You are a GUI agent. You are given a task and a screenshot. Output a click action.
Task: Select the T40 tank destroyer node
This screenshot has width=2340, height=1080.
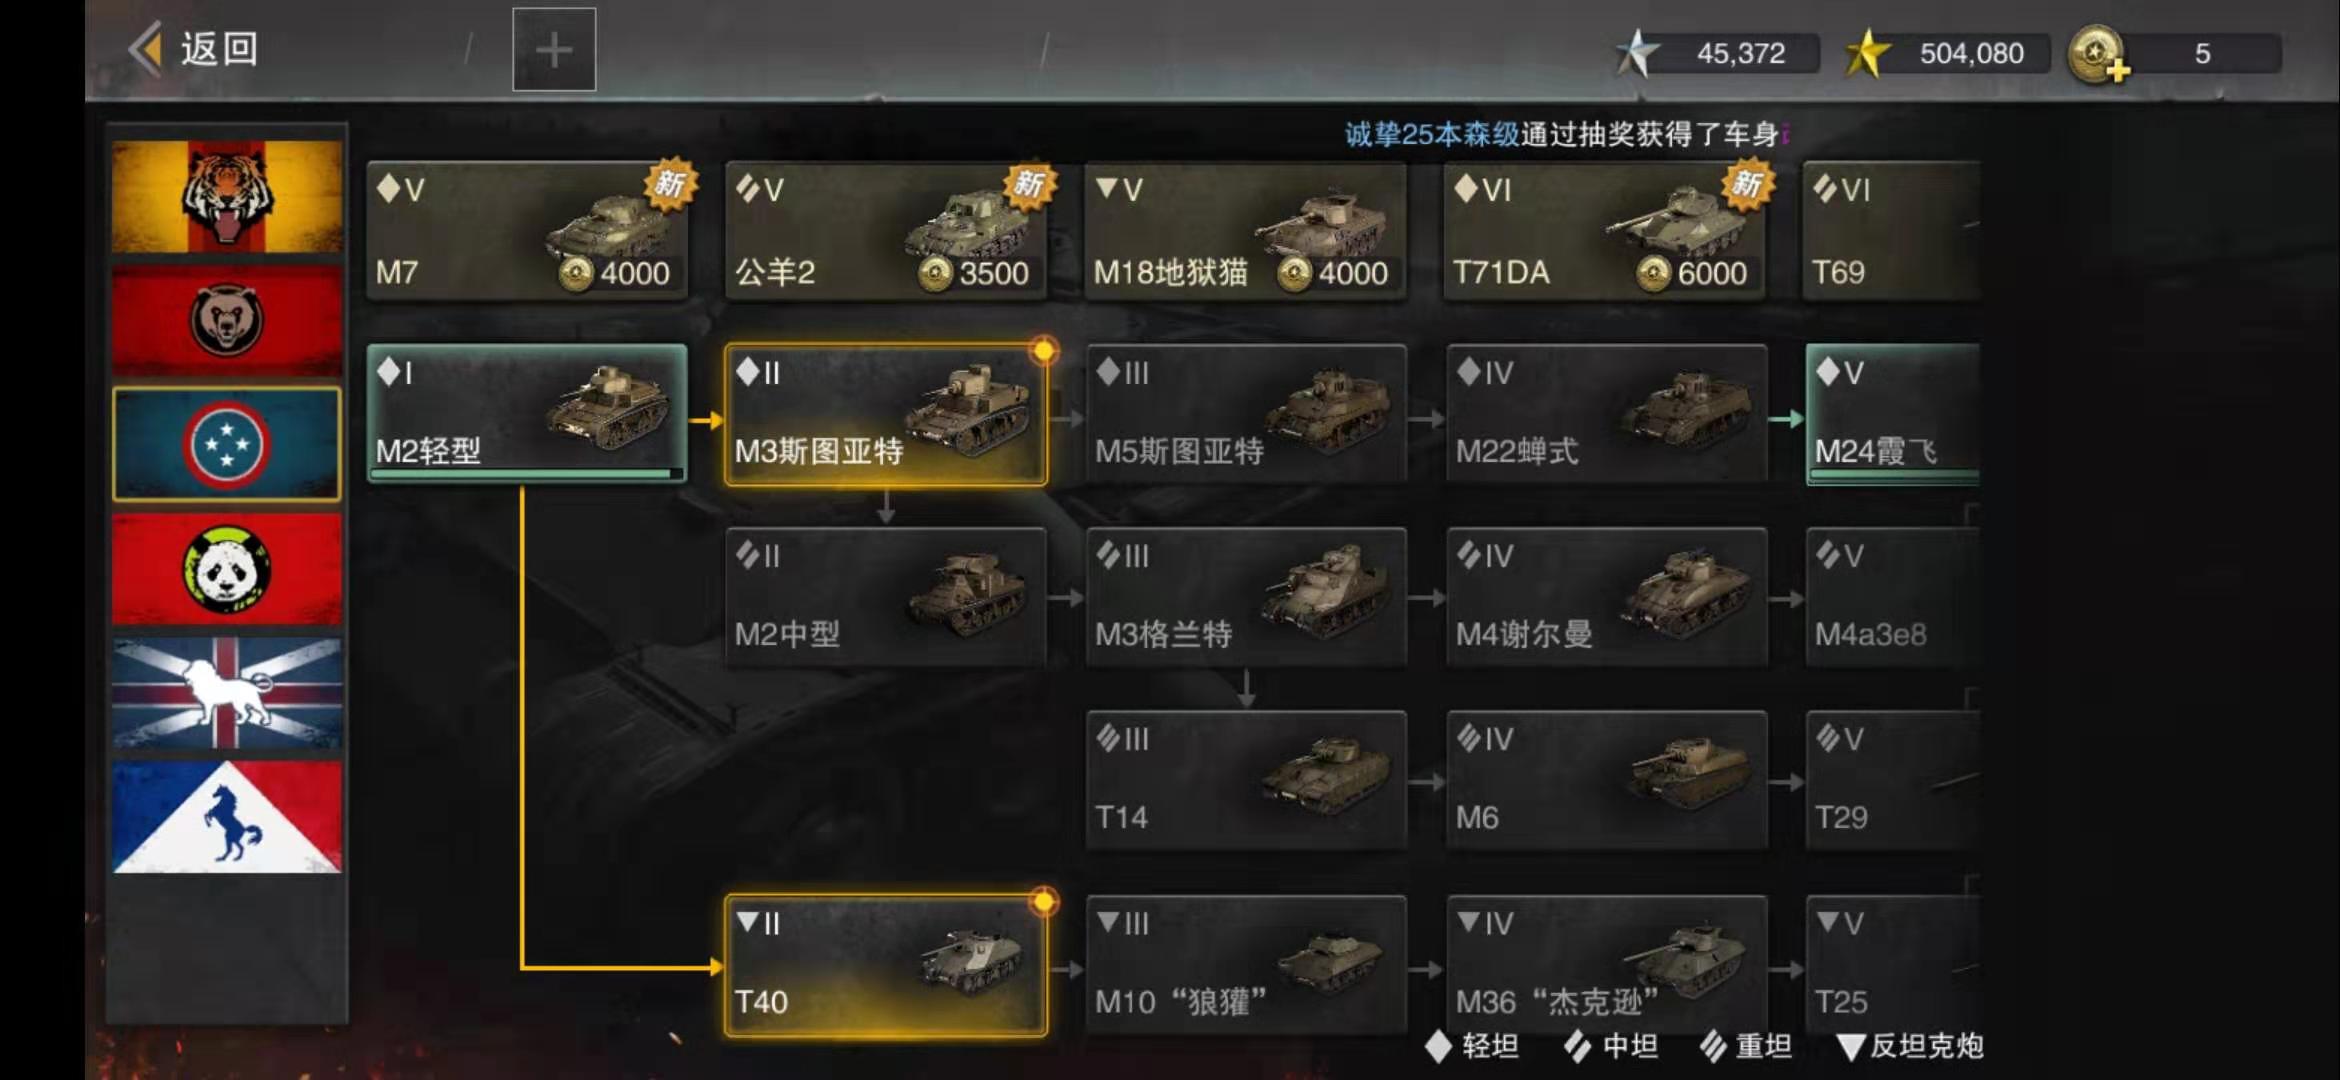tap(886, 965)
